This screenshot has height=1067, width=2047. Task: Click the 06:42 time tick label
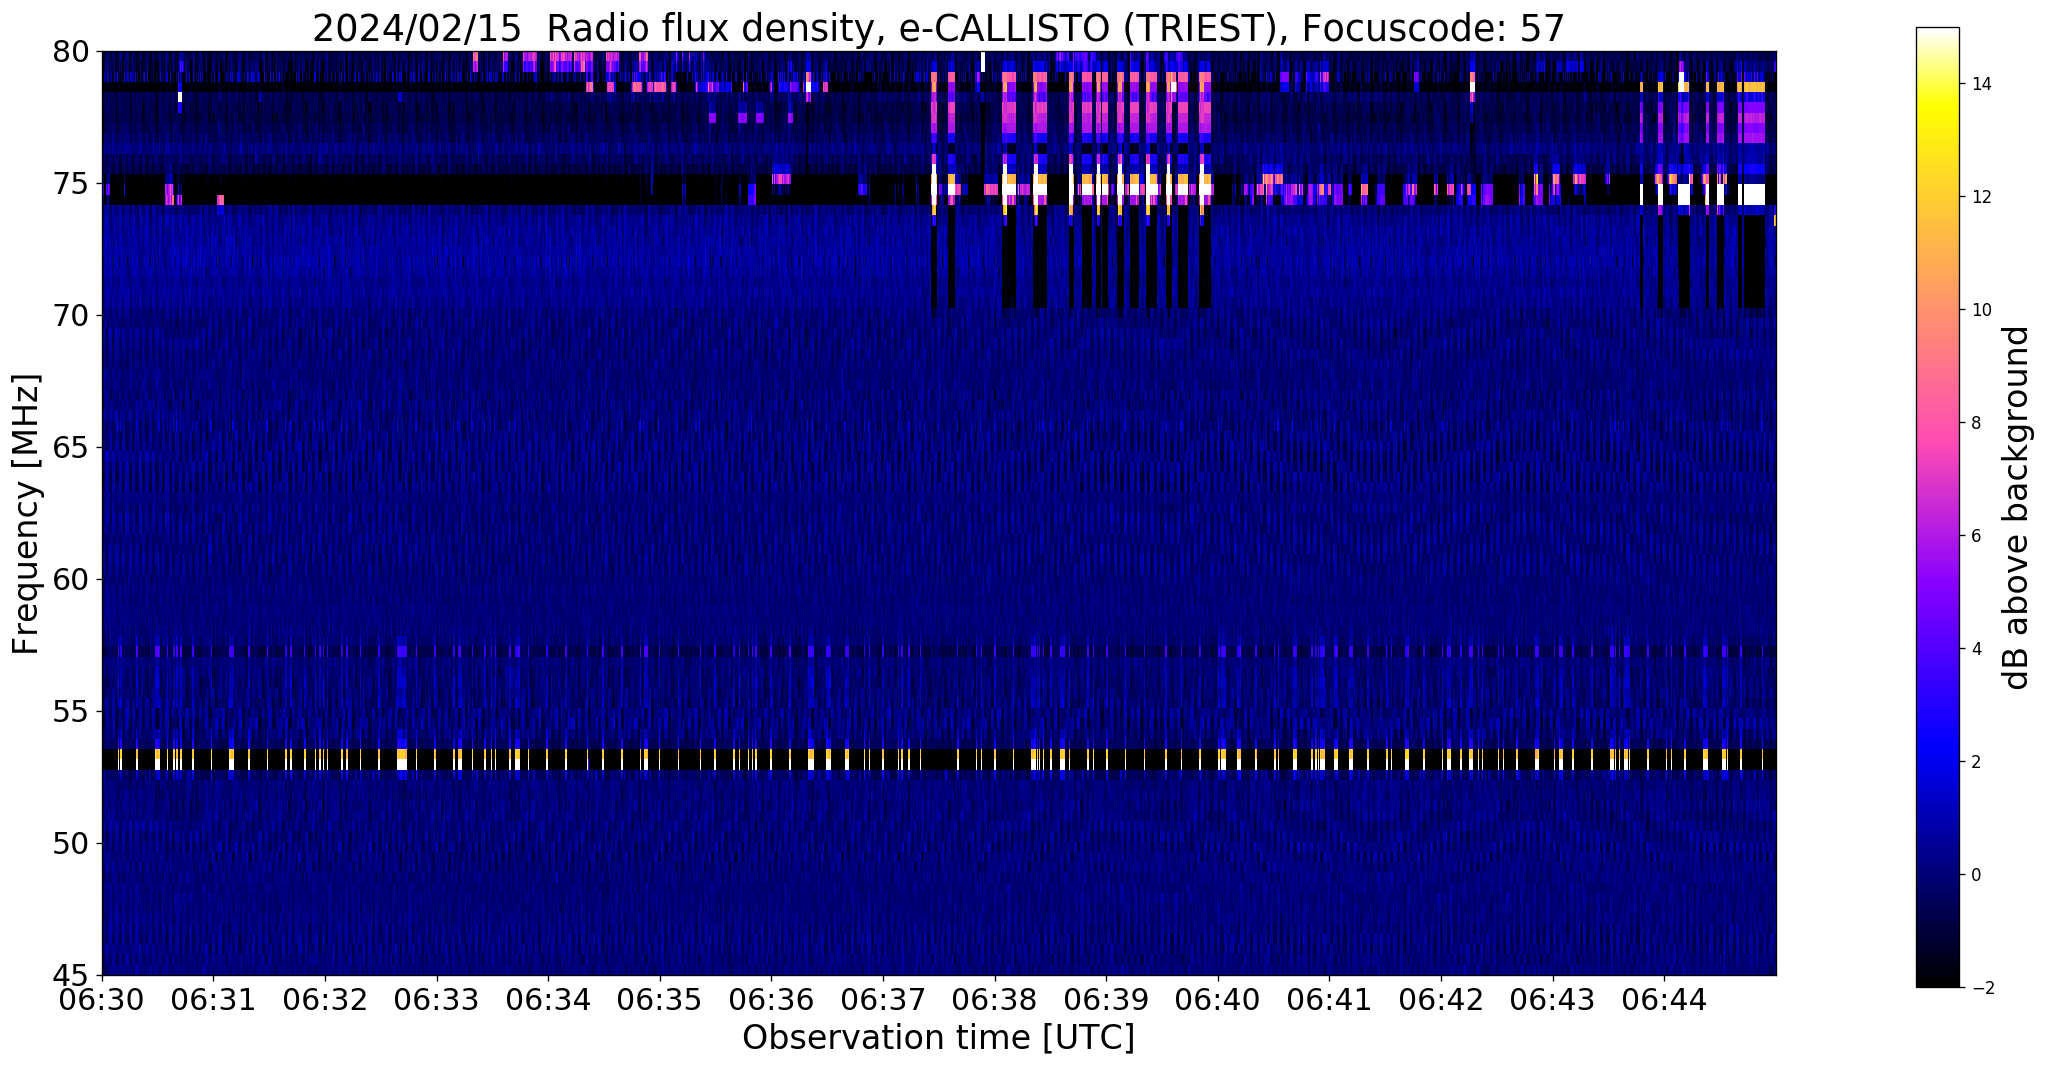(x=1441, y=1001)
